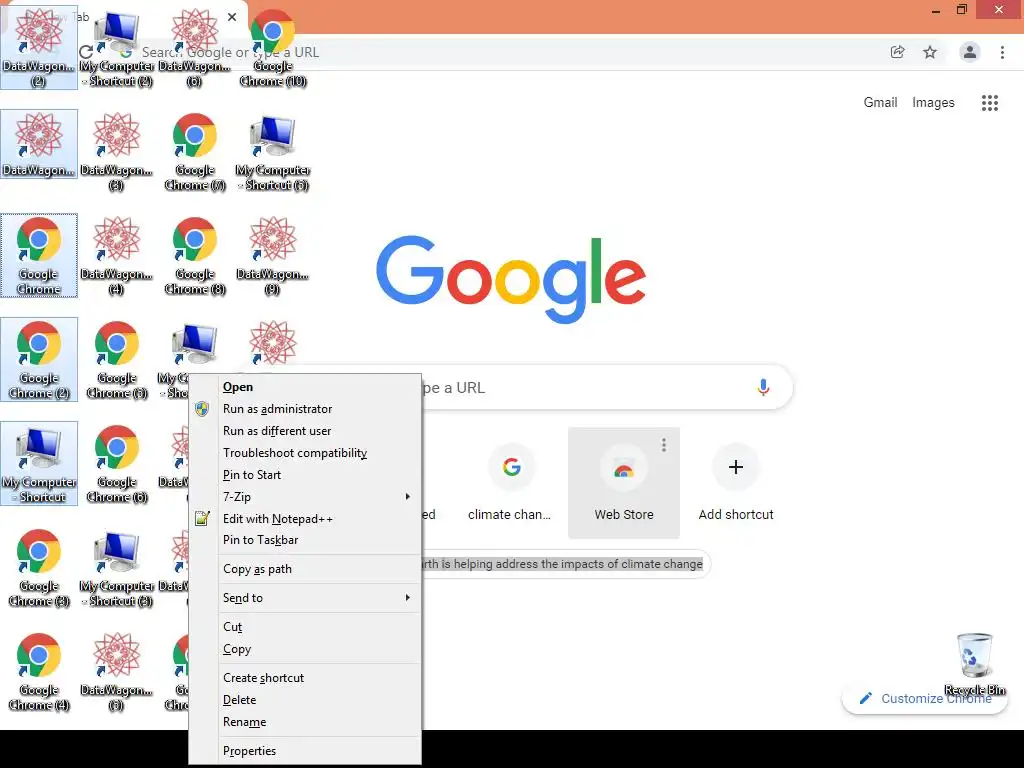
Task: Select 'DataWagon... (3)' desktop icon
Action: pos(117,152)
